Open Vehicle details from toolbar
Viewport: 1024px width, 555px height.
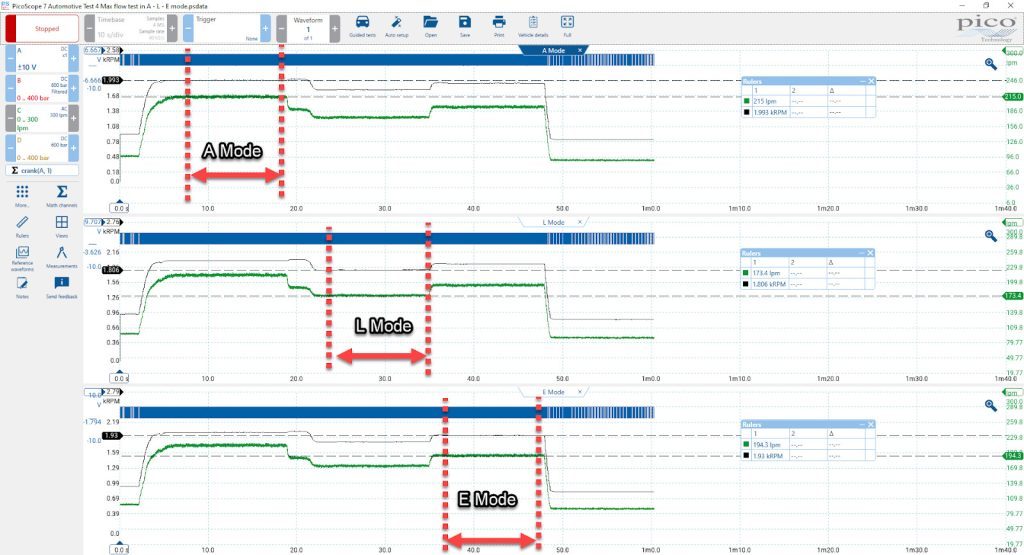point(533,25)
